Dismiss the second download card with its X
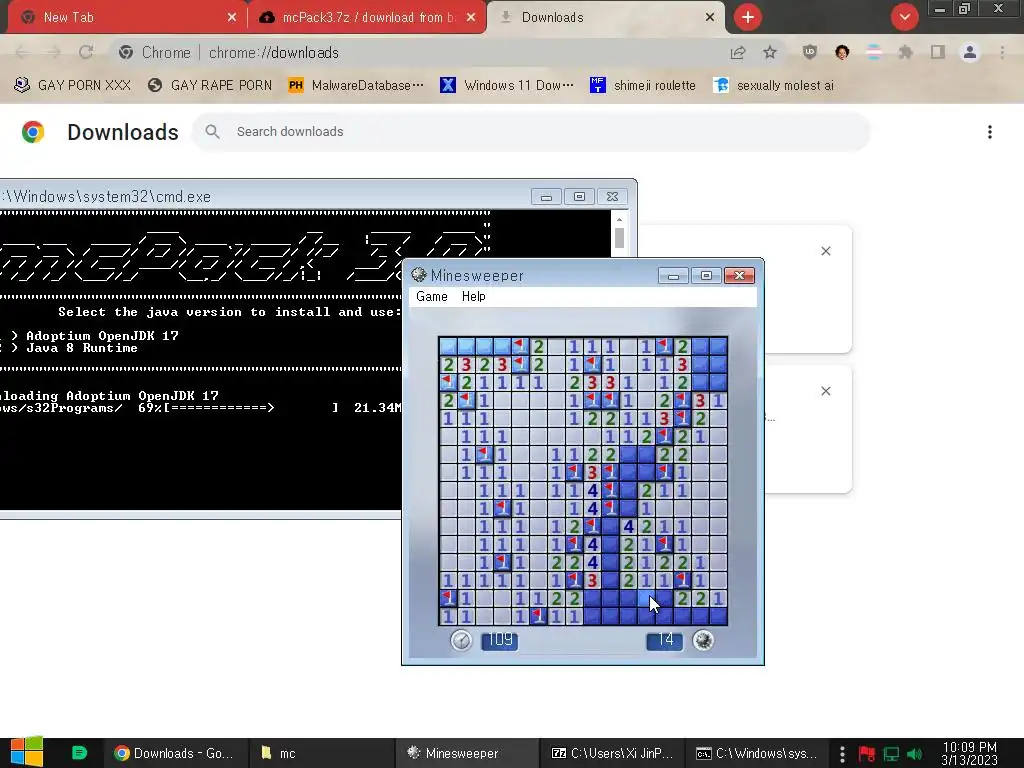Viewport: 1024px width, 768px height. (x=826, y=391)
